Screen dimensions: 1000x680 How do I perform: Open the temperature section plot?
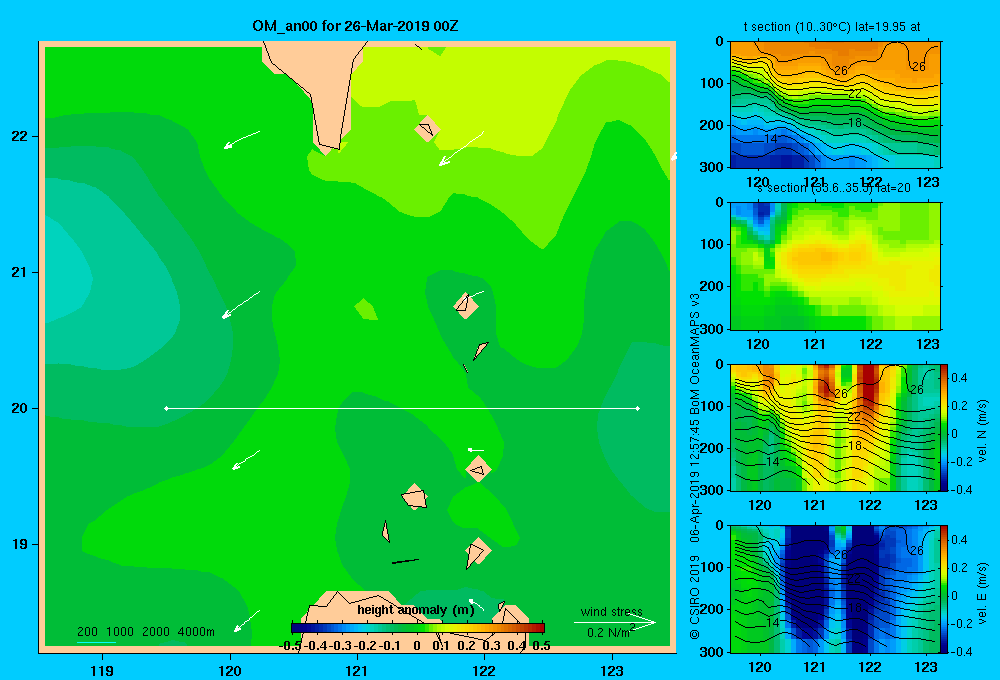pyautogui.click(x=835, y=105)
